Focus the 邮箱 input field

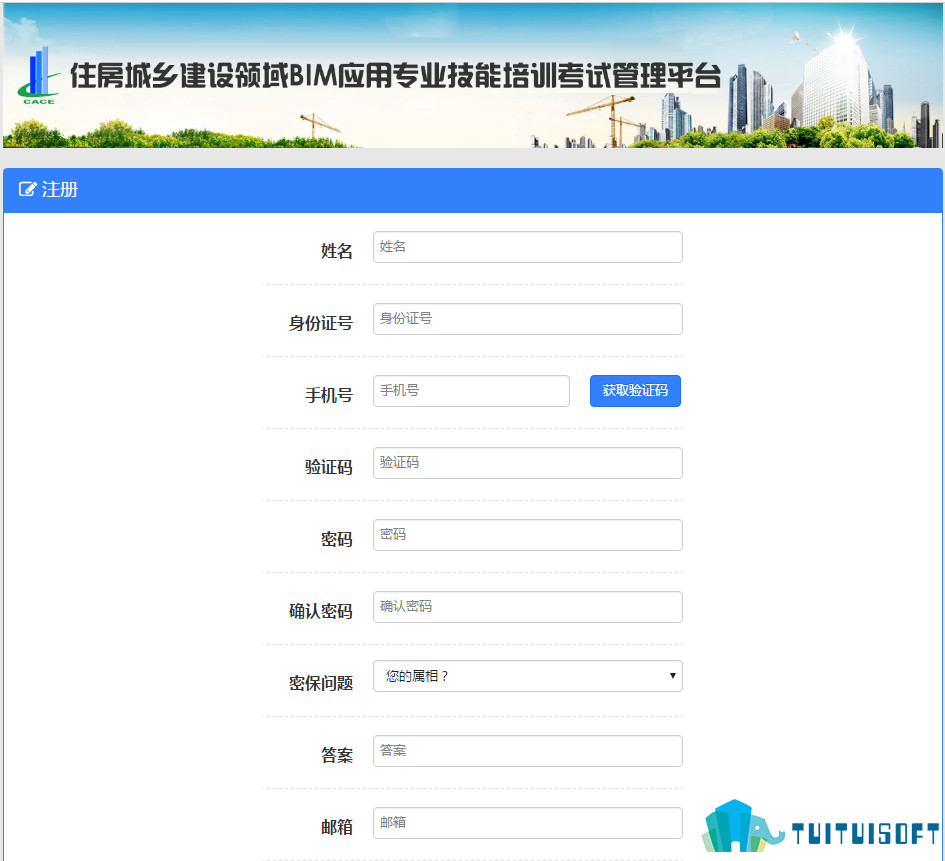527,823
